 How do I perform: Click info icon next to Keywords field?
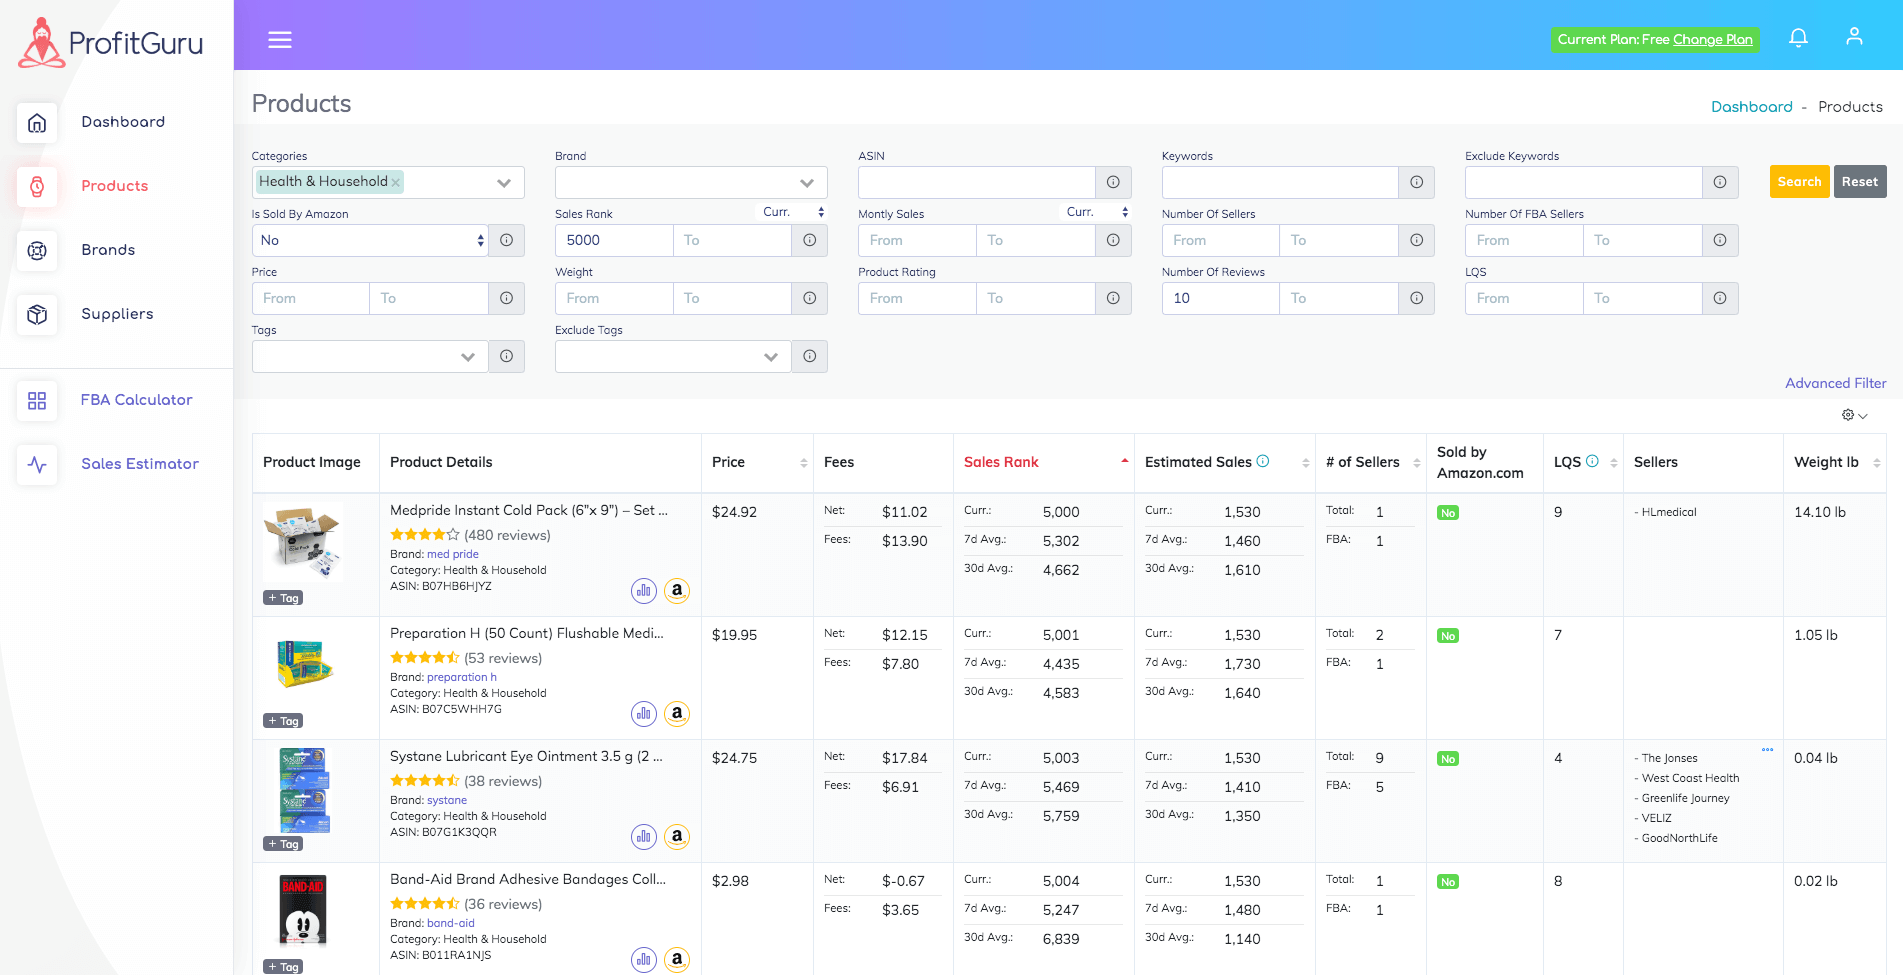click(x=1416, y=182)
